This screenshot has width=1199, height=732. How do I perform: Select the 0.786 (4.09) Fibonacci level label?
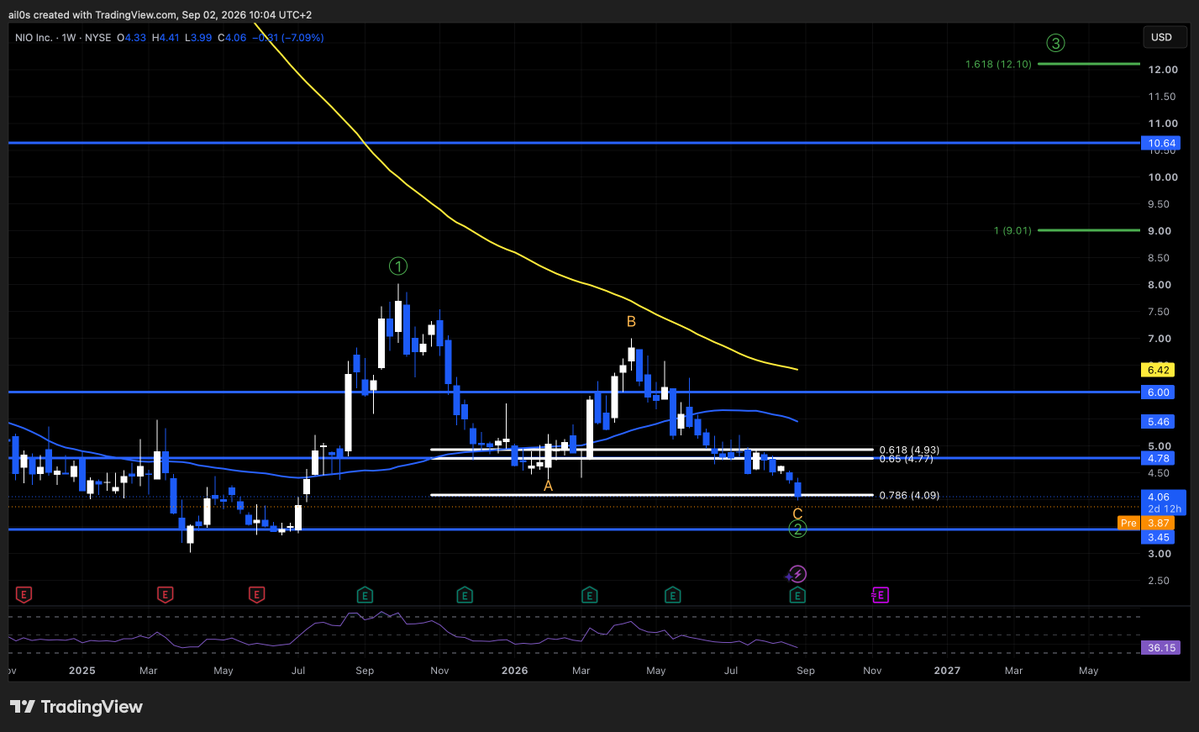tap(909, 496)
